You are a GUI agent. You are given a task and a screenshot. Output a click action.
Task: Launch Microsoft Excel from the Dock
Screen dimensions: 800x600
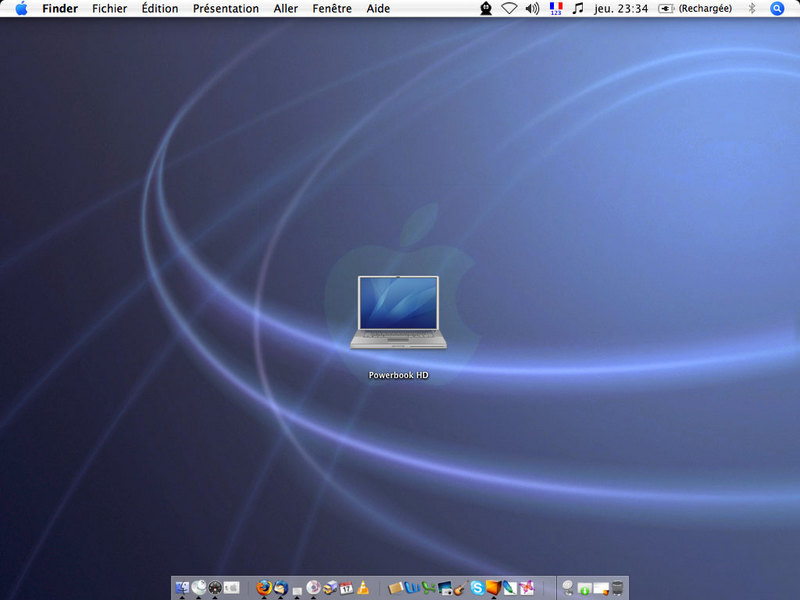(428, 588)
